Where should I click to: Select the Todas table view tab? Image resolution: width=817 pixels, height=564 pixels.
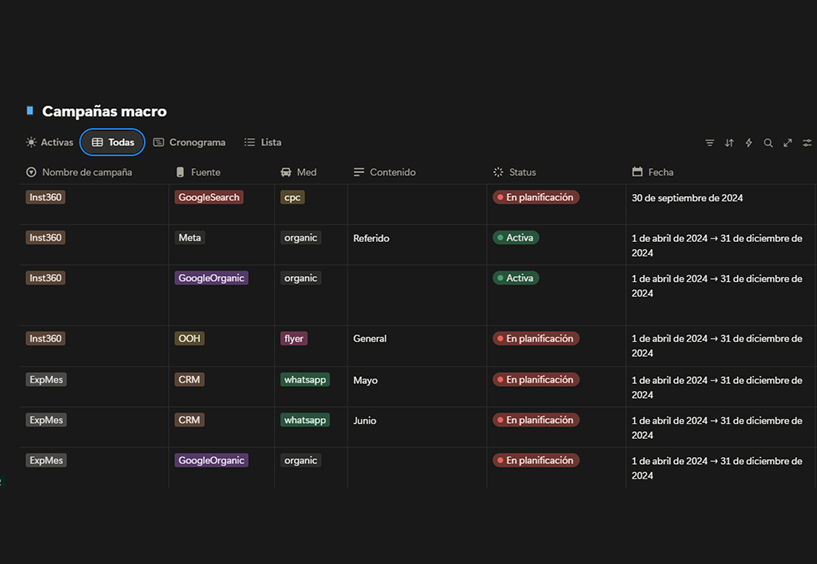tap(113, 143)
